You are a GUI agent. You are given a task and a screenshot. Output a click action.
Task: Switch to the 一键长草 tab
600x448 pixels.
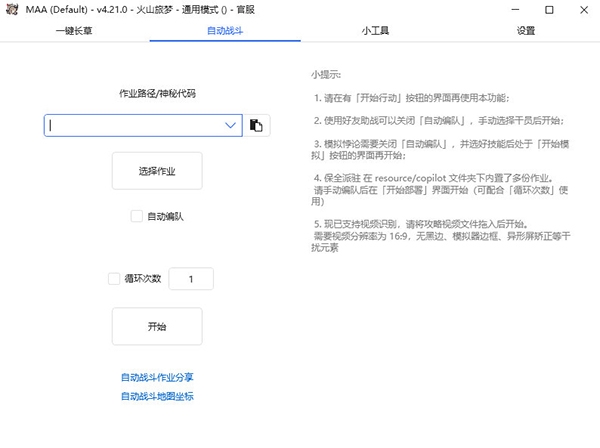pyautogui.click(x=75, y=31)
